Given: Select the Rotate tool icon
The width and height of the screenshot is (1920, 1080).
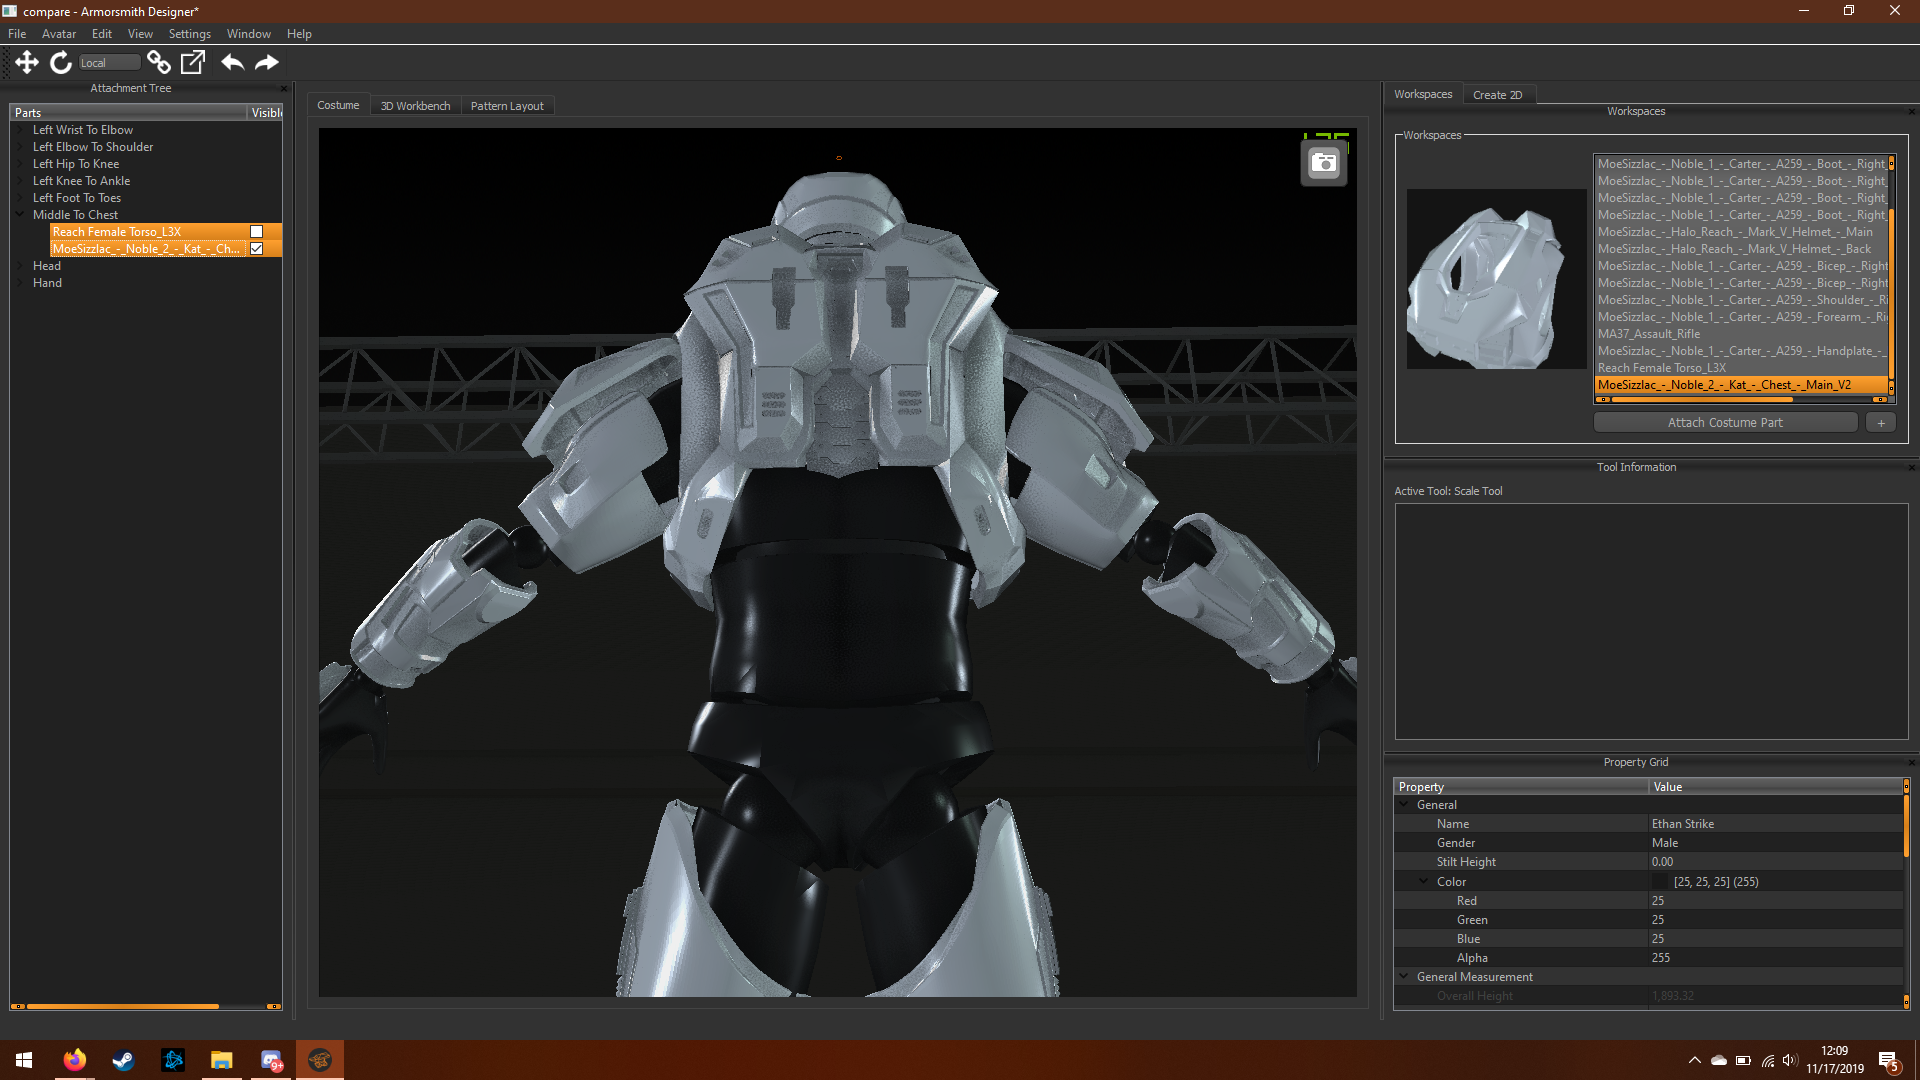Looking at the screenshot, I should click(x=61, y=62).
